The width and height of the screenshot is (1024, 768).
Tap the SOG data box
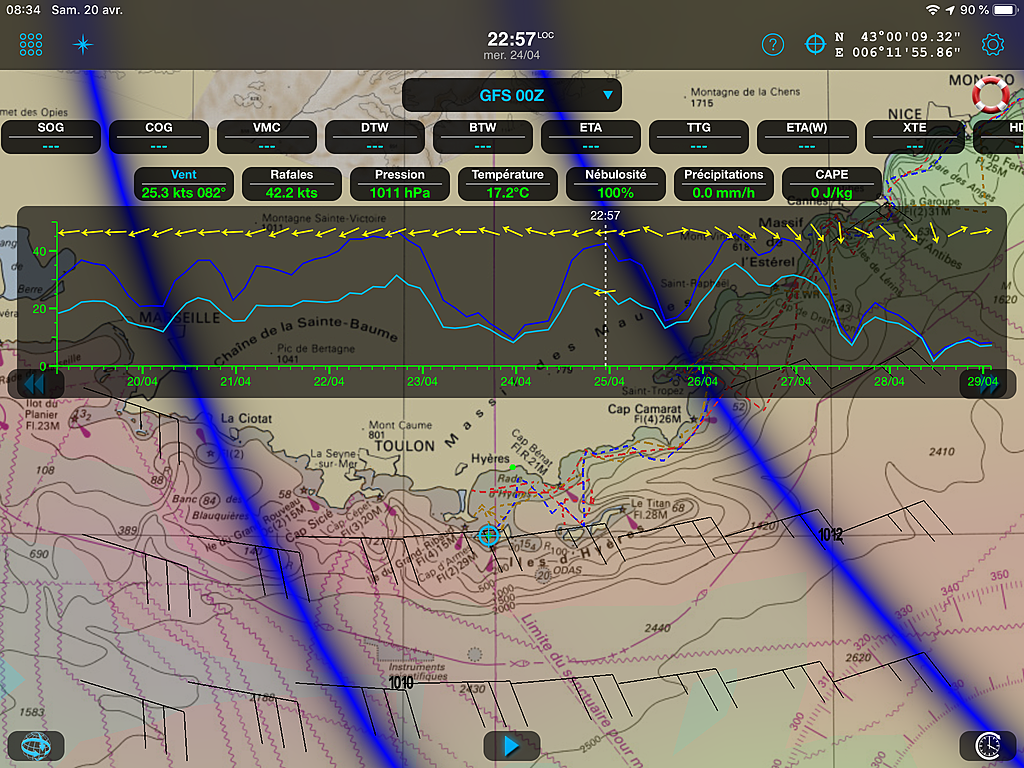51,136
